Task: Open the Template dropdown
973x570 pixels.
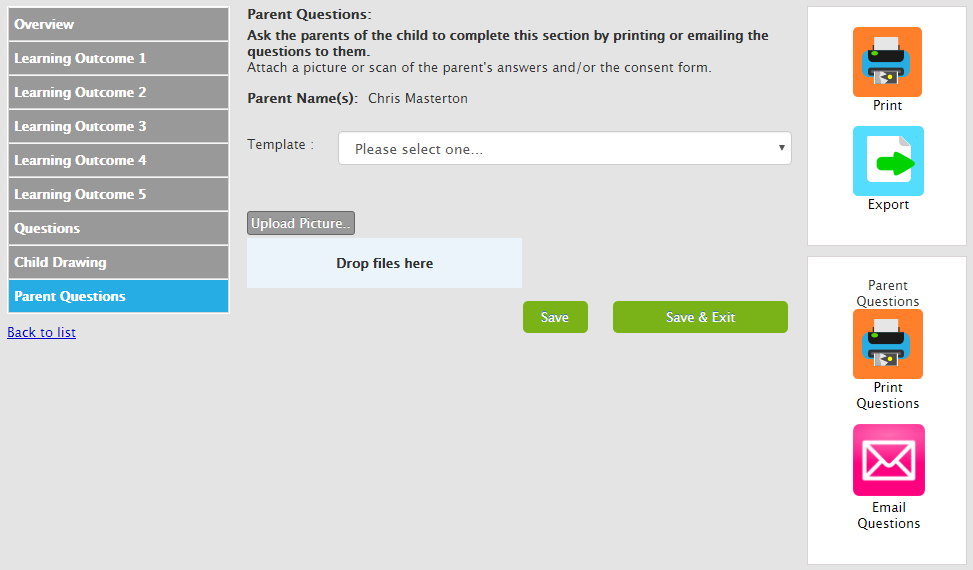Action: coord(565,149)
